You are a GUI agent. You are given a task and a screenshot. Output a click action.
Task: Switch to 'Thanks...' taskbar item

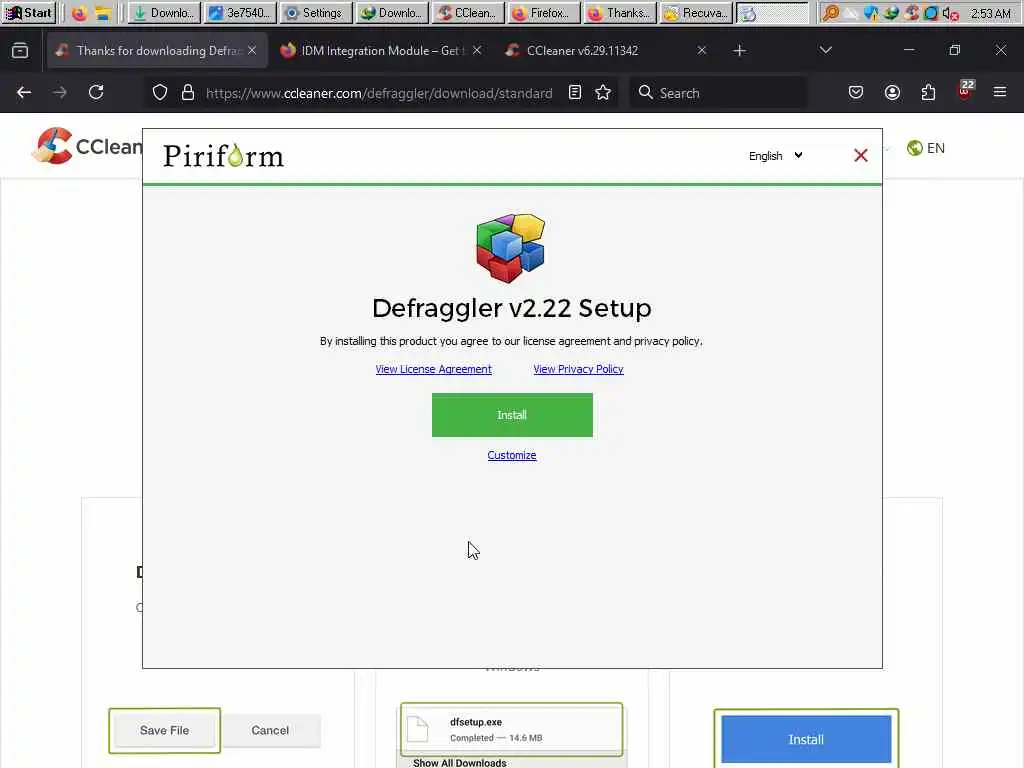point(620,13)
